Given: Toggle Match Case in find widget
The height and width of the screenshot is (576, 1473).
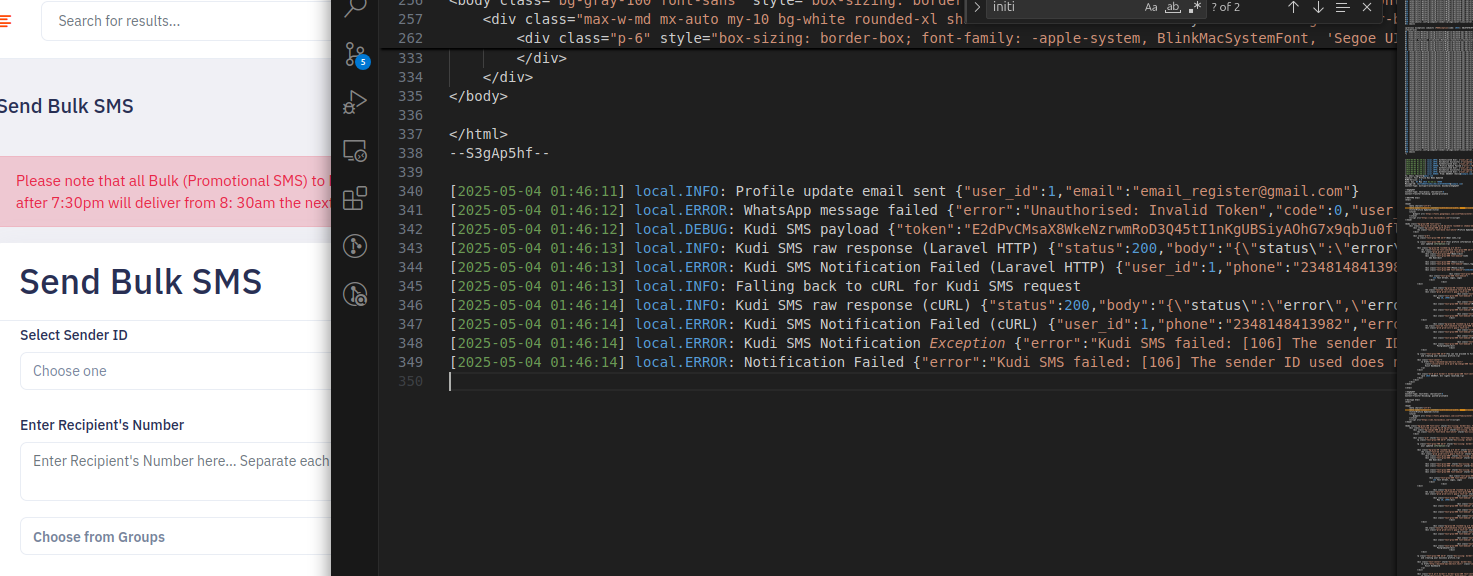Looking at the screenshot, I should tap(1151, 7).
